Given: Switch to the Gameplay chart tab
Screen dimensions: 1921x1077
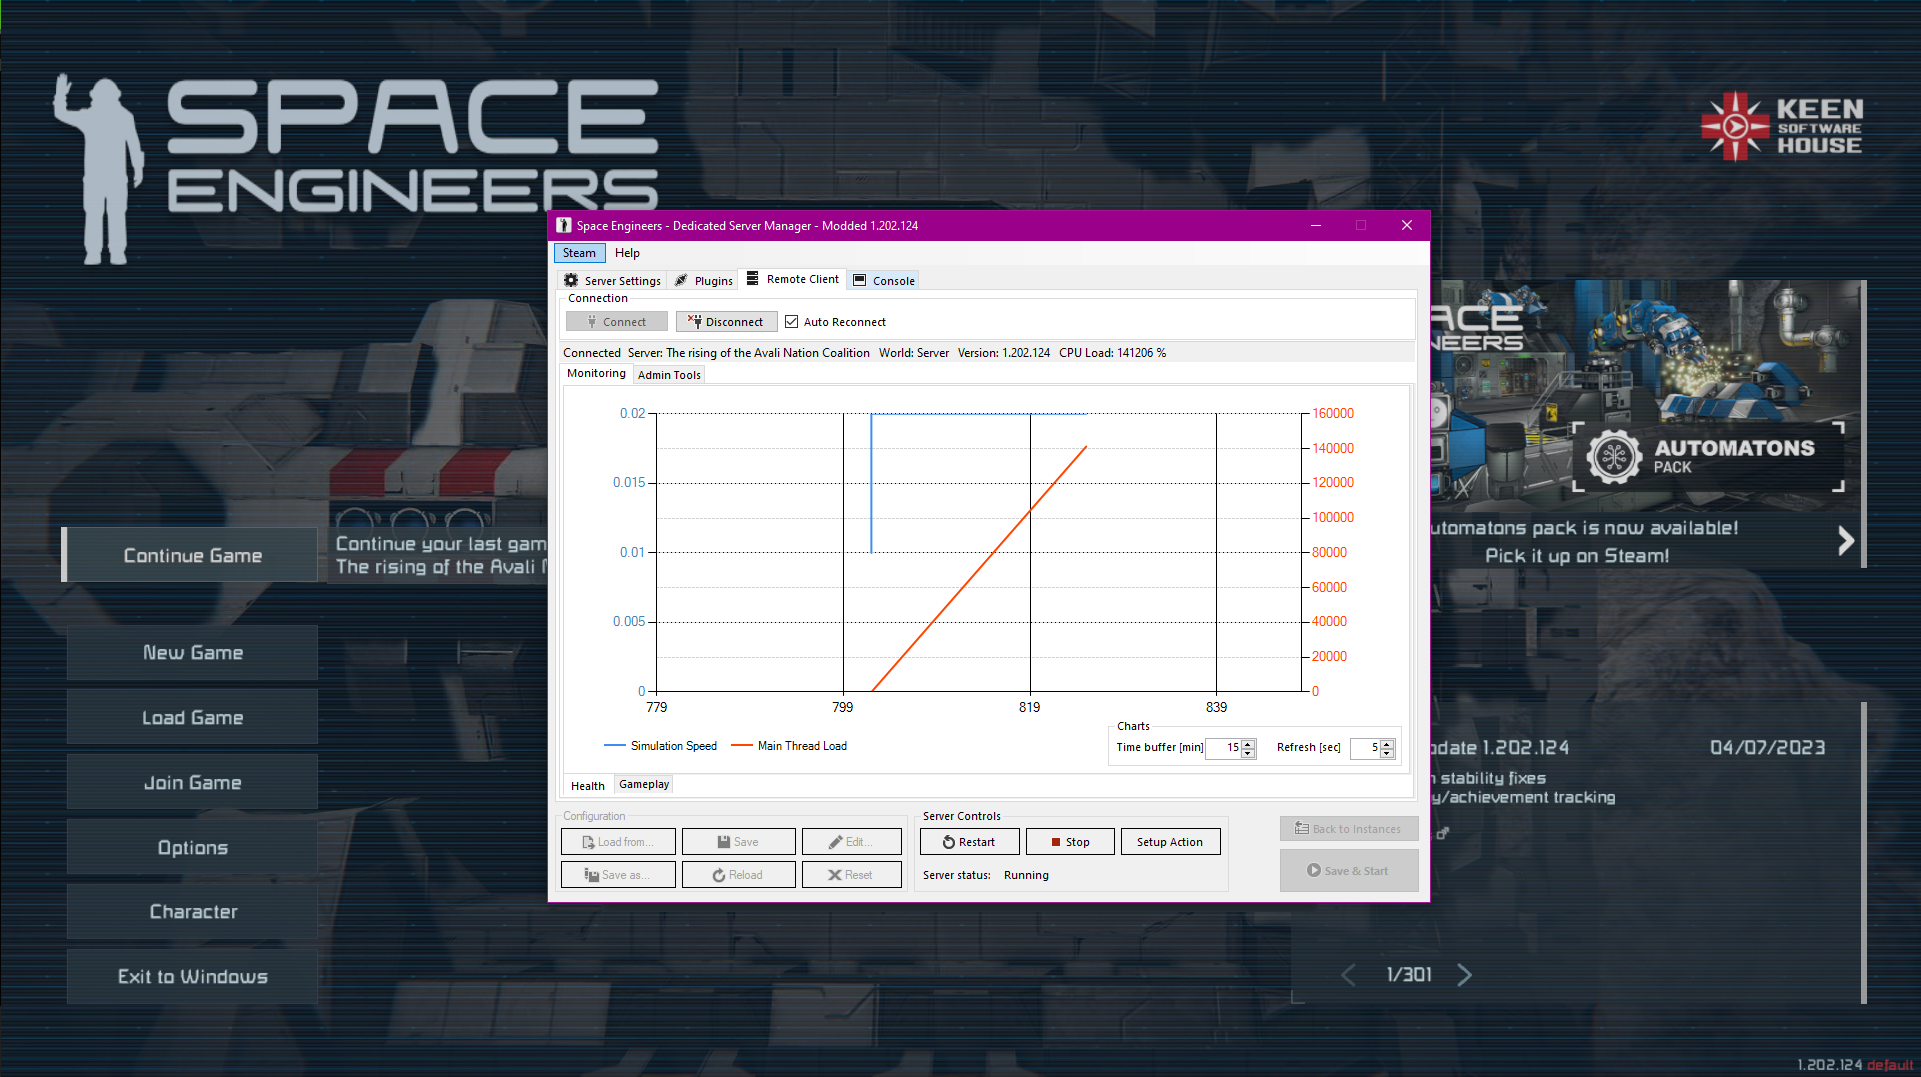Looking at the screenshot, I should pos(644,785).
